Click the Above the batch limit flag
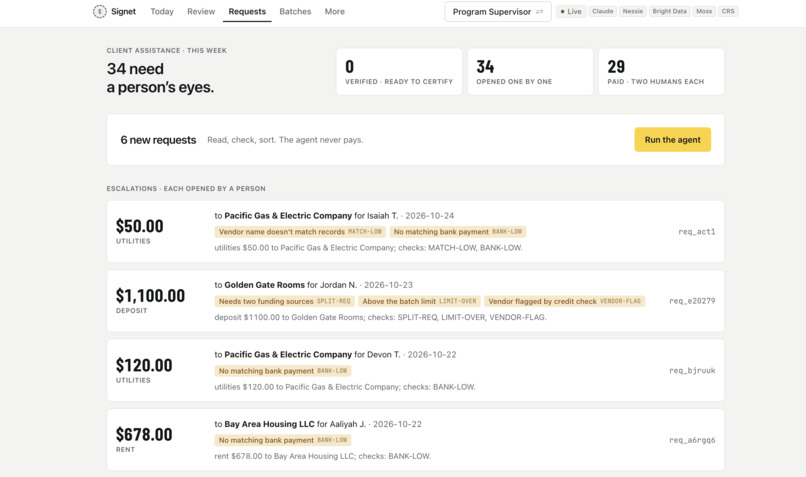 (419, 301)
